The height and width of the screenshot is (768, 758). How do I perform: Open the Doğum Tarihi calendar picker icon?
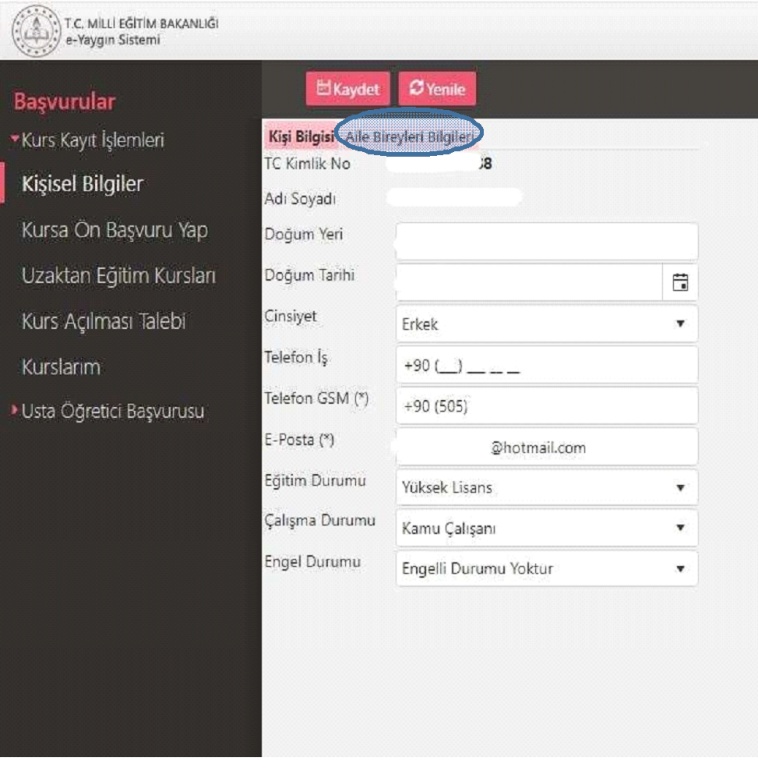click(680, 283)
